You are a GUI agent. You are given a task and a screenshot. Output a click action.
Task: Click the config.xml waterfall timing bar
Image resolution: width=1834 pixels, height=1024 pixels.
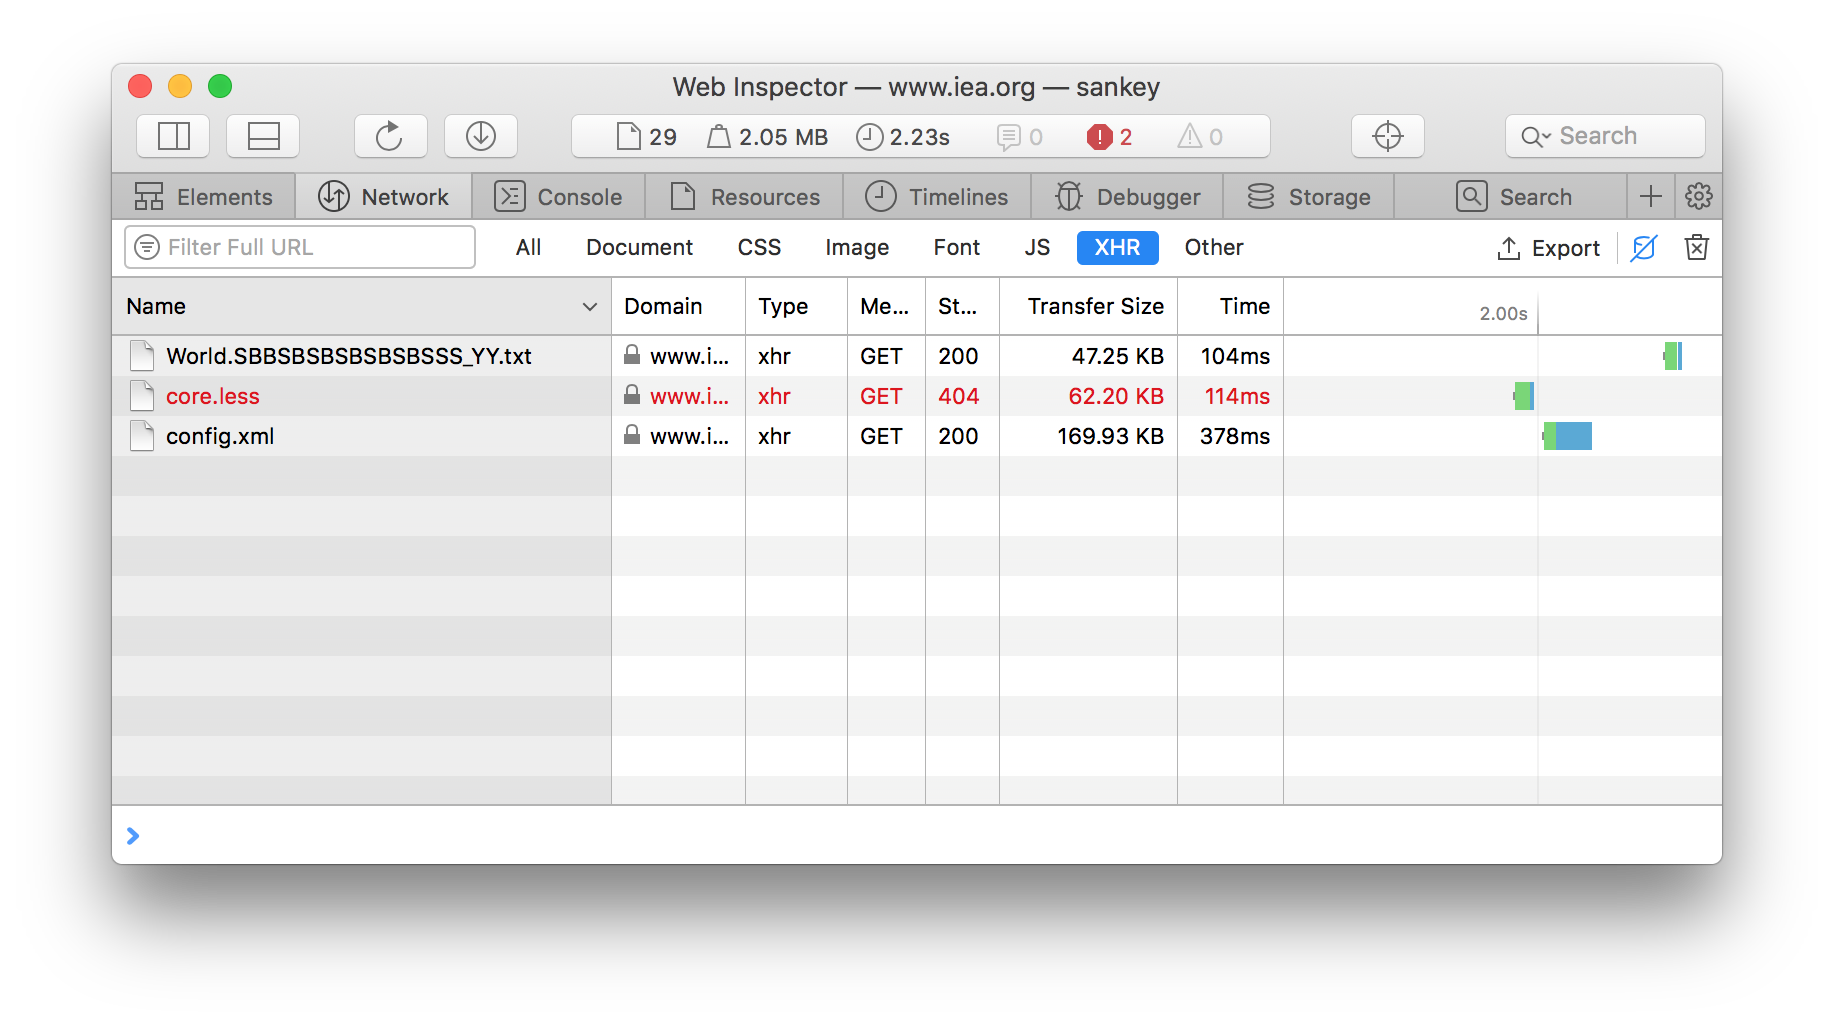coord(1568,436)
